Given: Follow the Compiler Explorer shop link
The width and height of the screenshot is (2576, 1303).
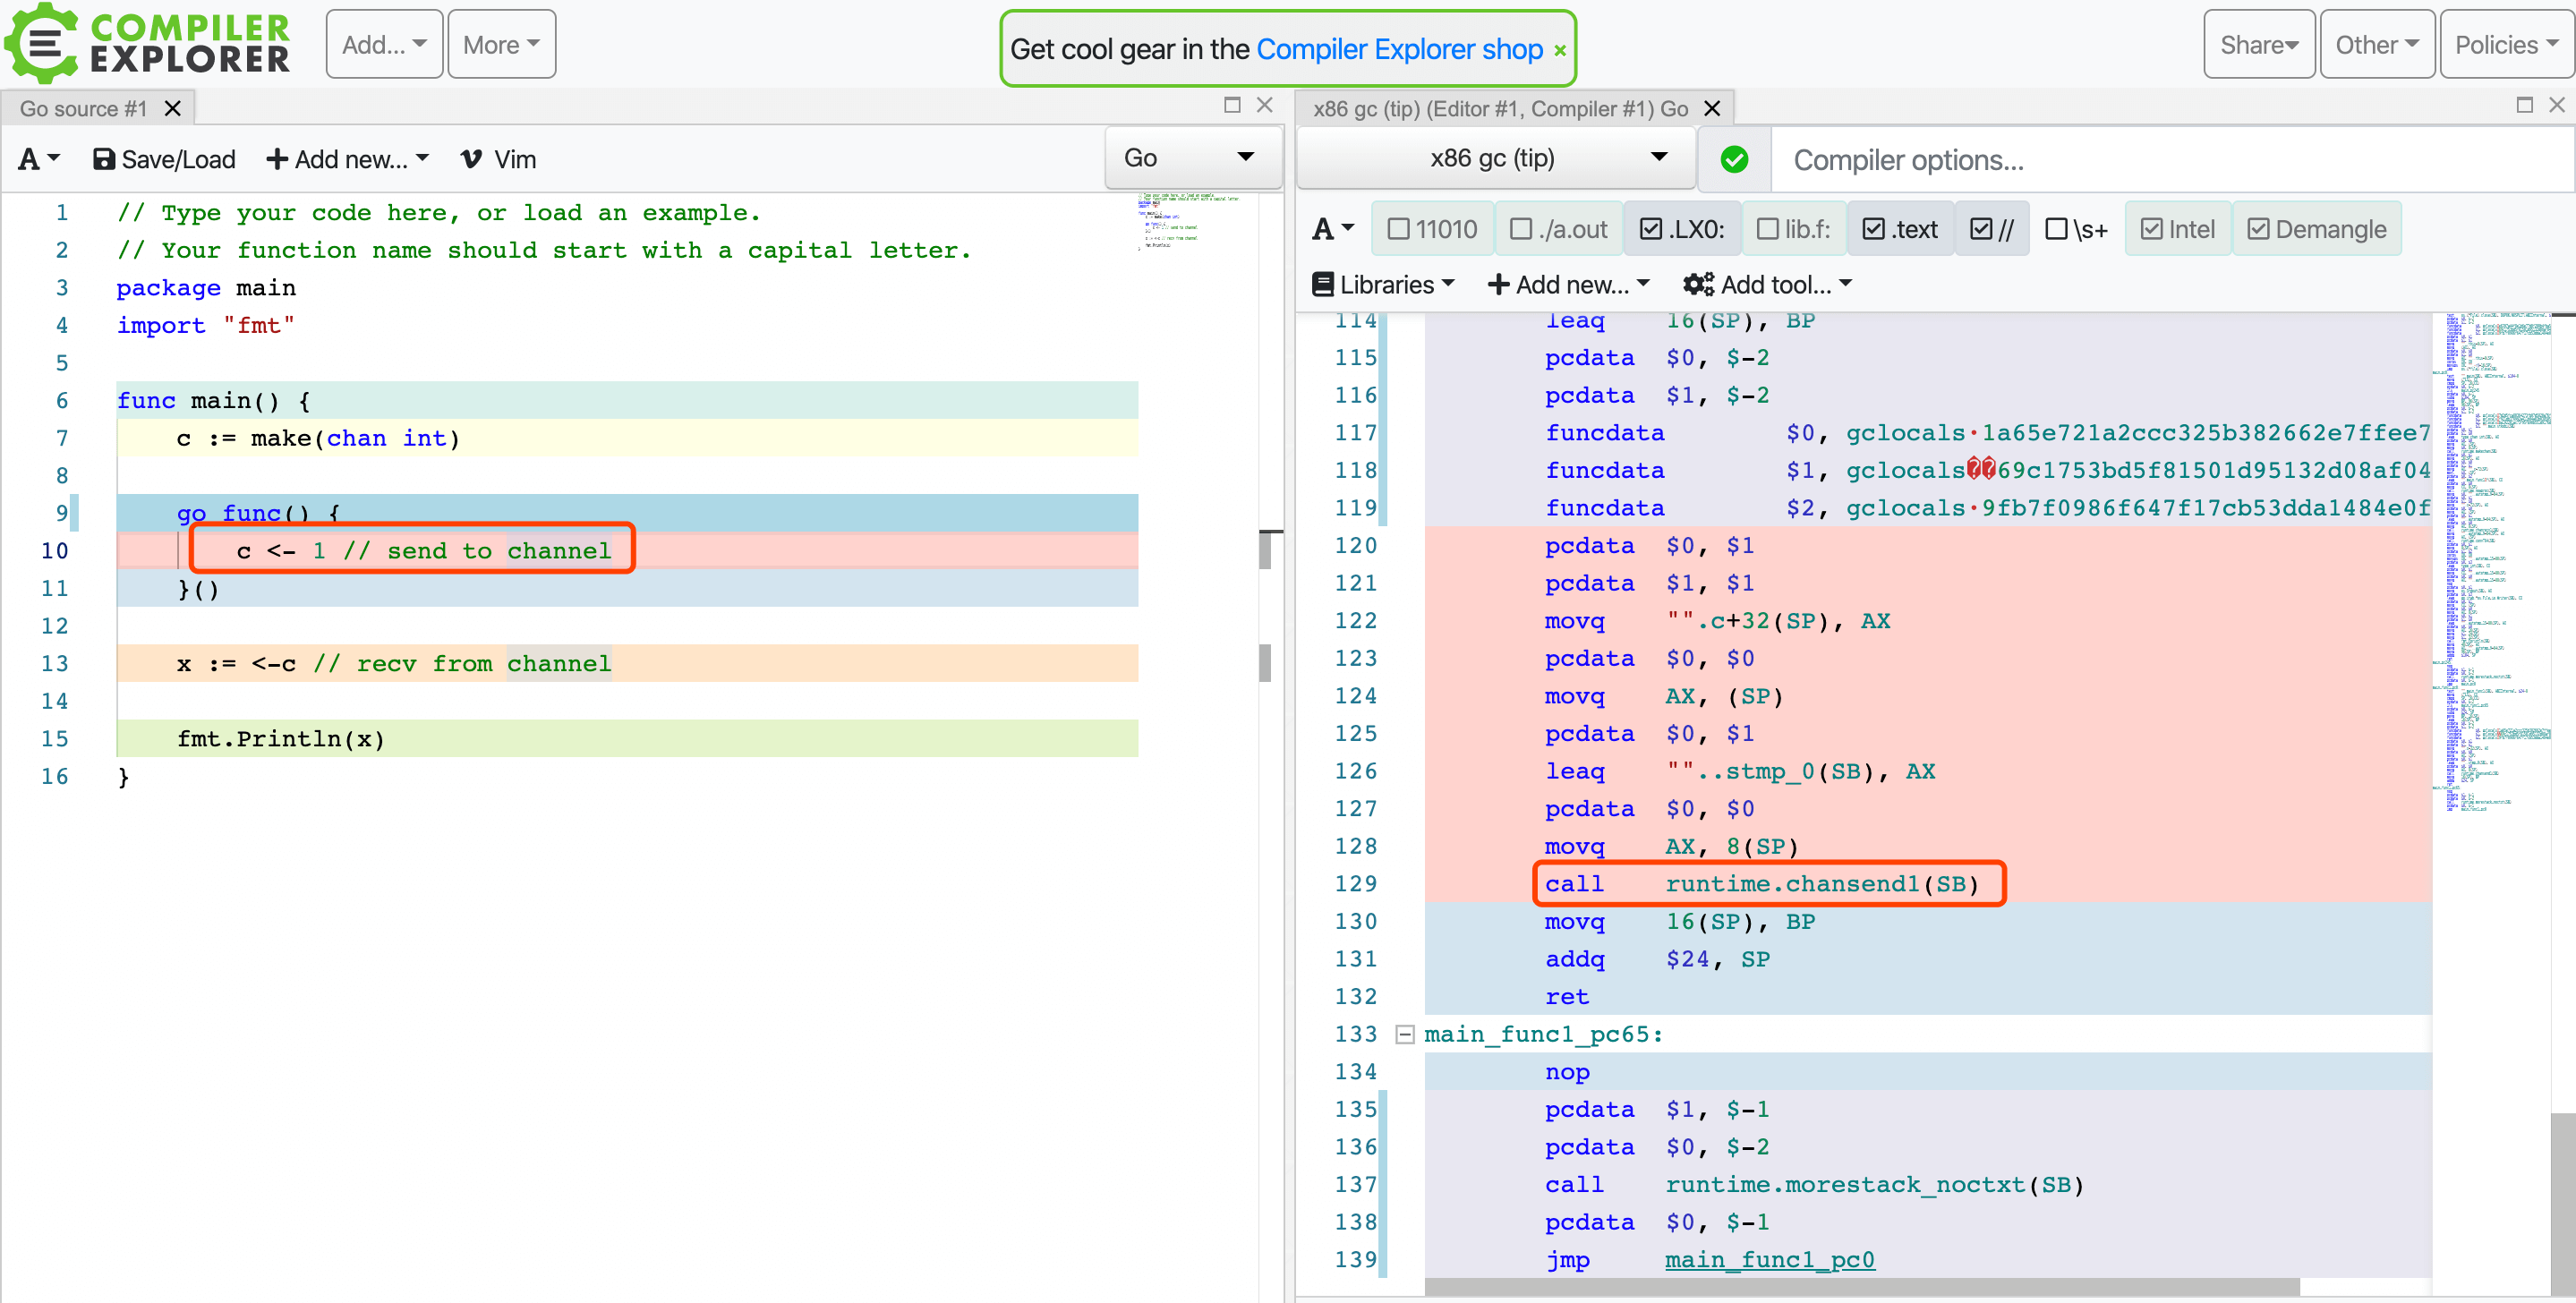Looking at the screenshot, I should click(x=1398, y=49).
